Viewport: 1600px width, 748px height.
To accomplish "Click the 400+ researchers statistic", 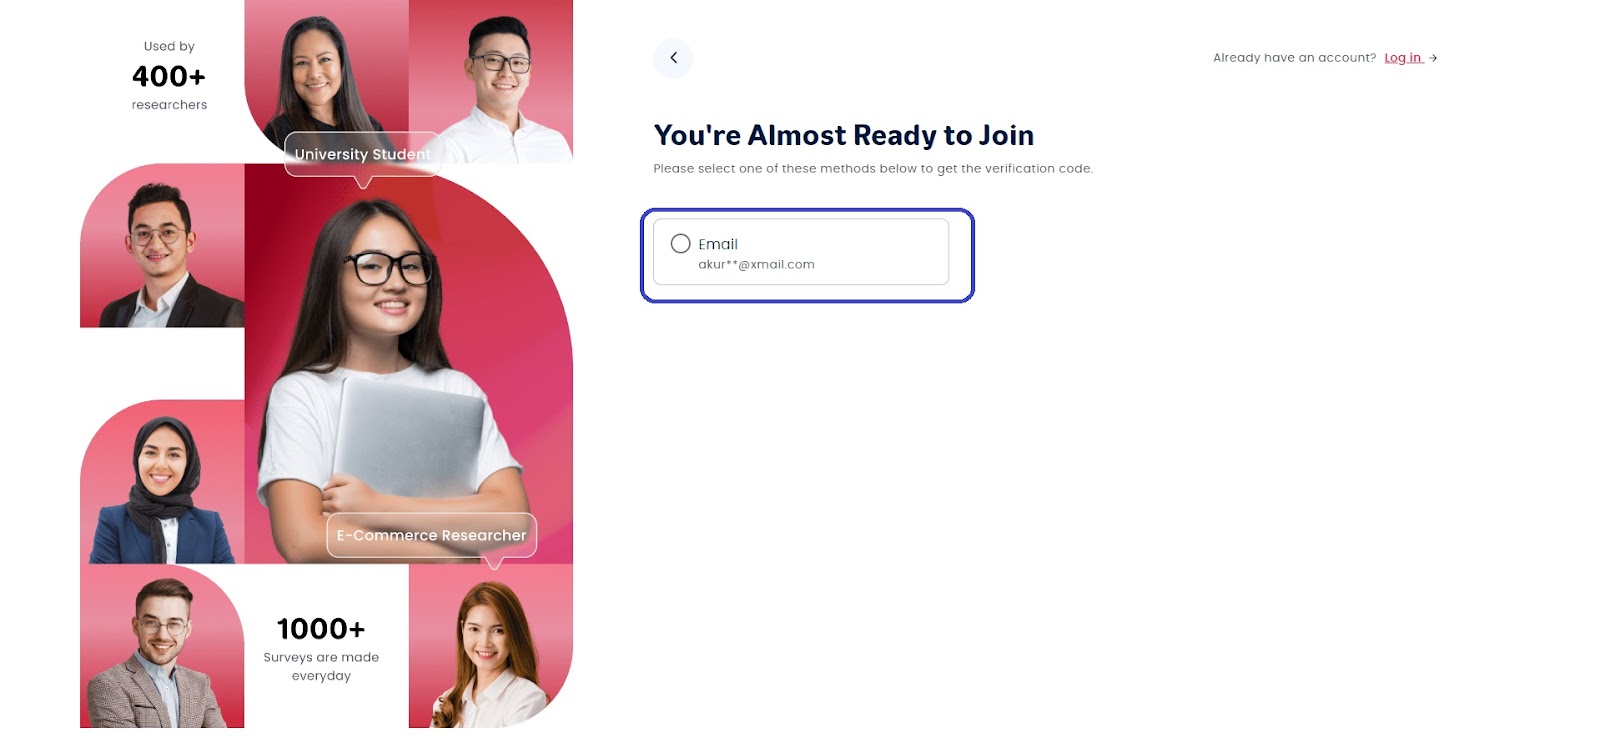I will (169, 76).
